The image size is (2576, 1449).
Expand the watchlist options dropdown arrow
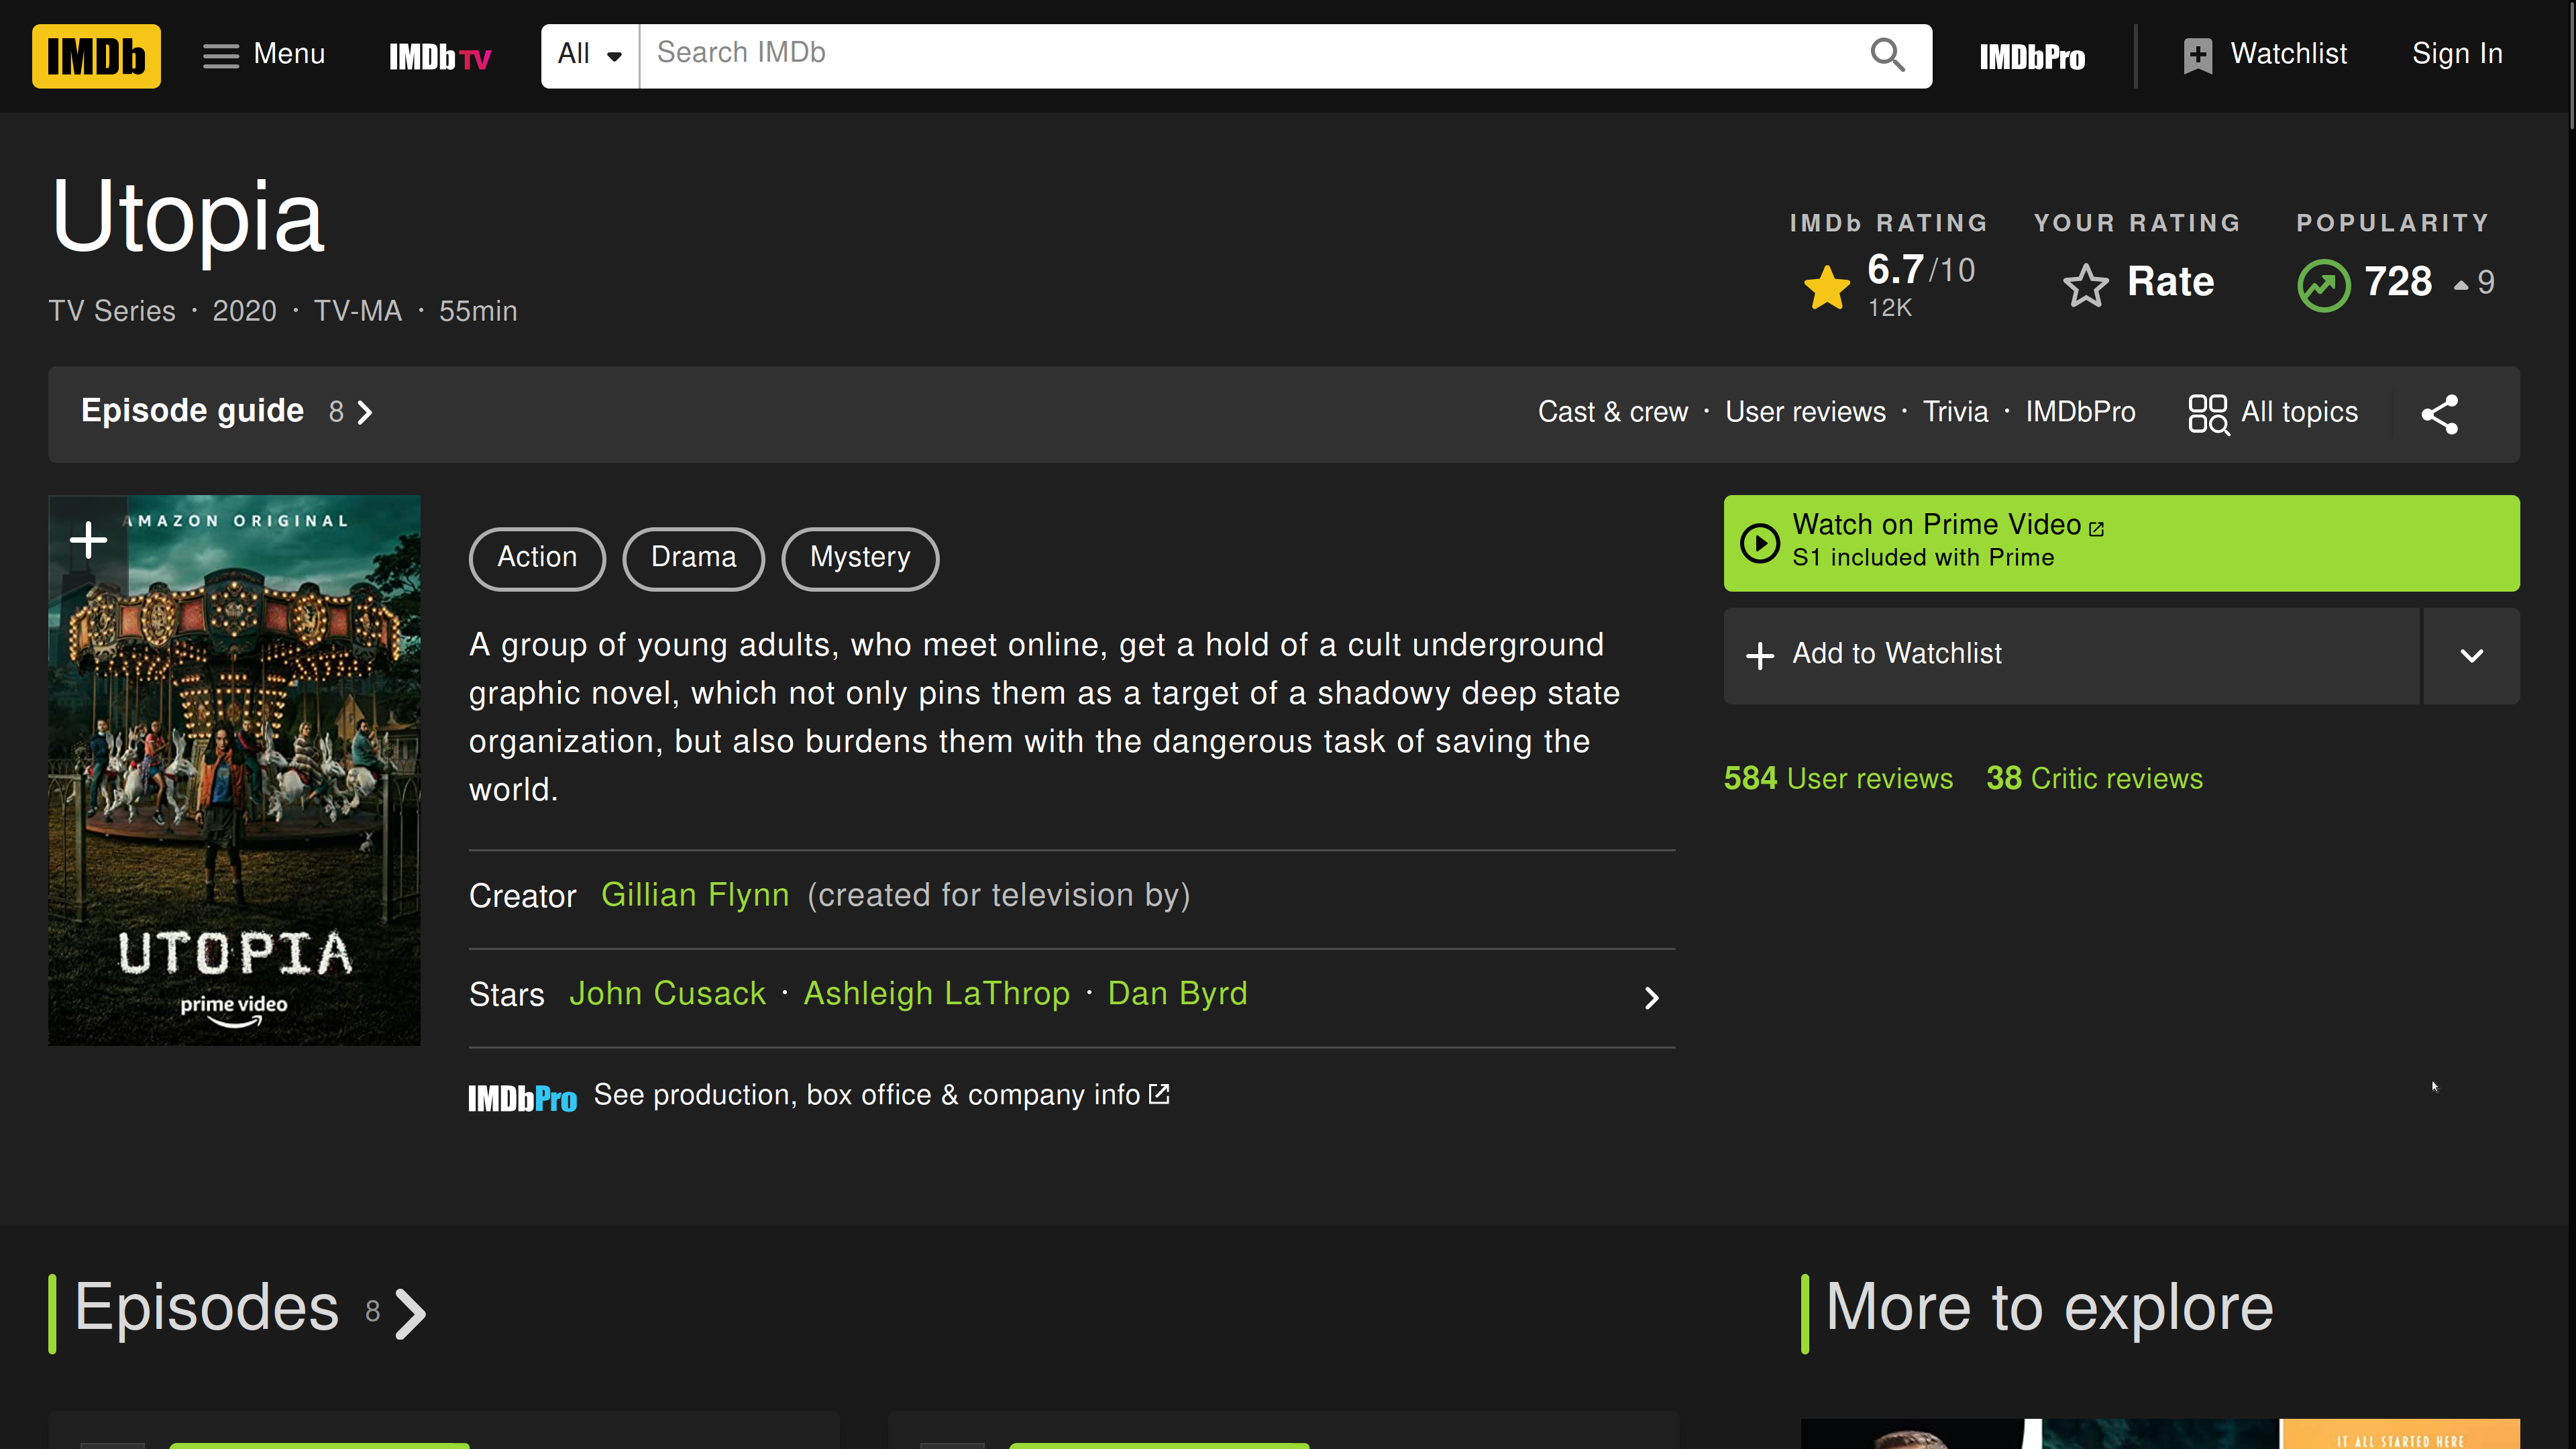click(x=2471, y=655)
